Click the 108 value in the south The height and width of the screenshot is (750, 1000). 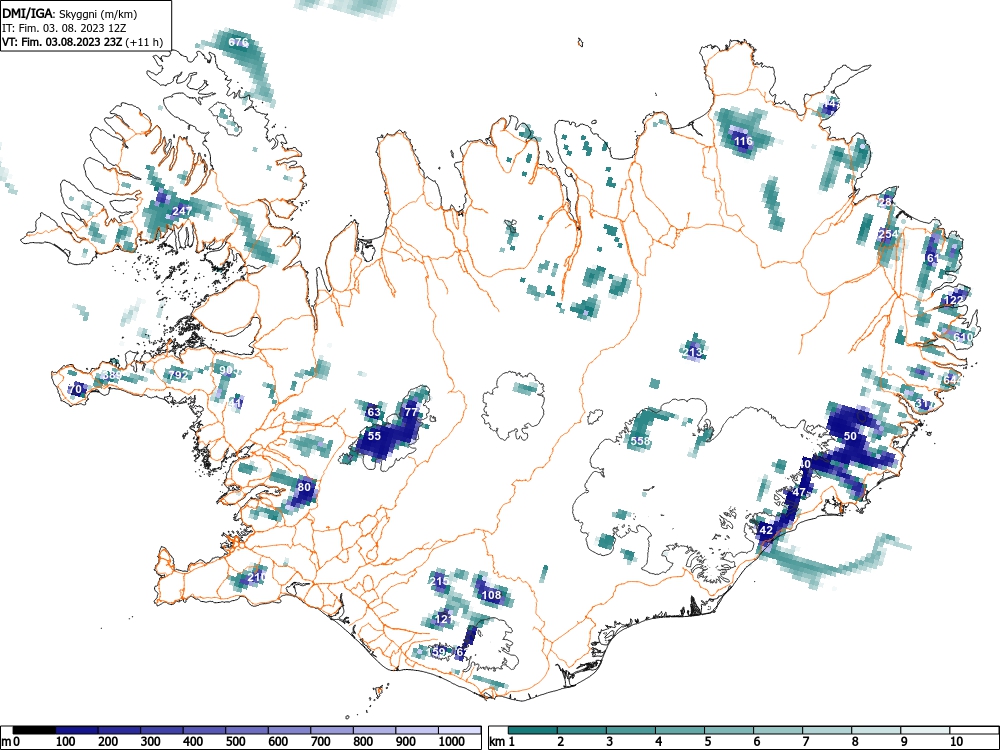[x=492, y=595]
